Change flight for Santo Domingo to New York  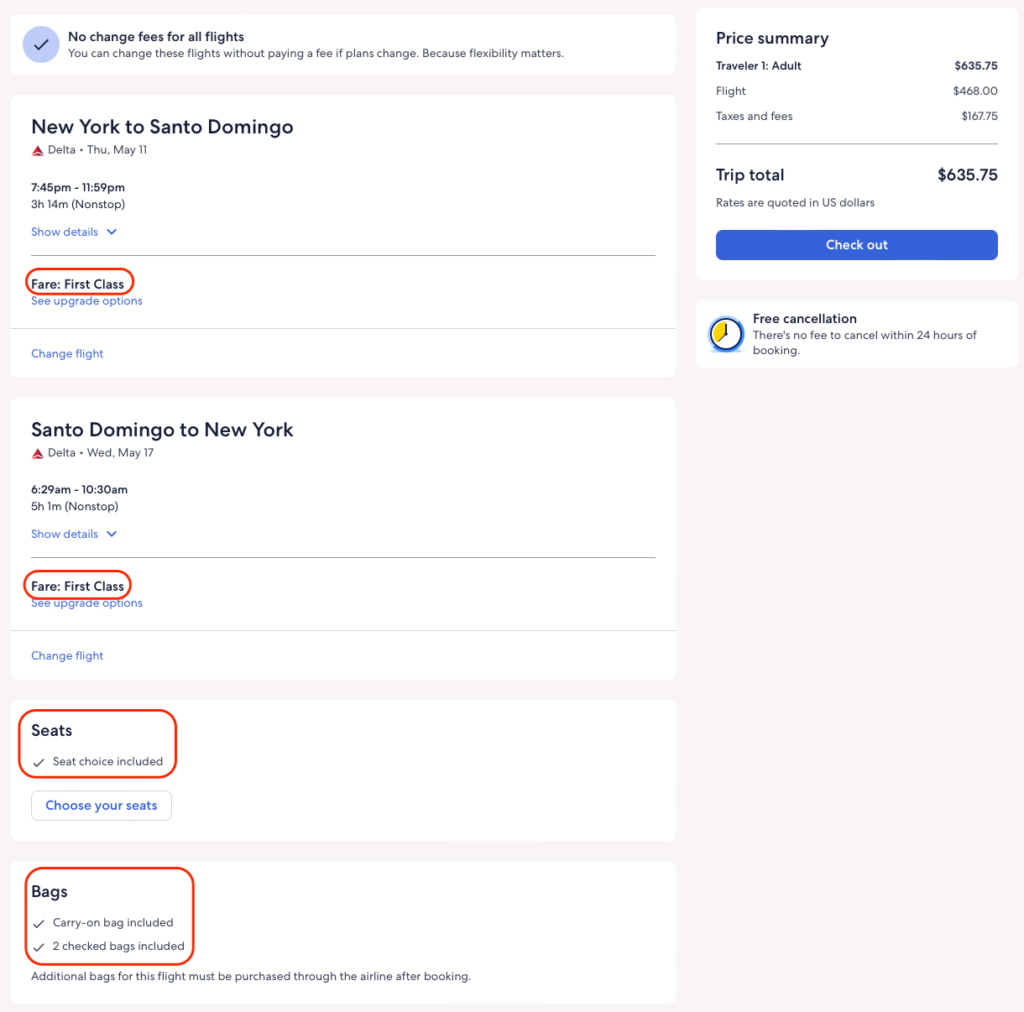[x=67, y=656]
